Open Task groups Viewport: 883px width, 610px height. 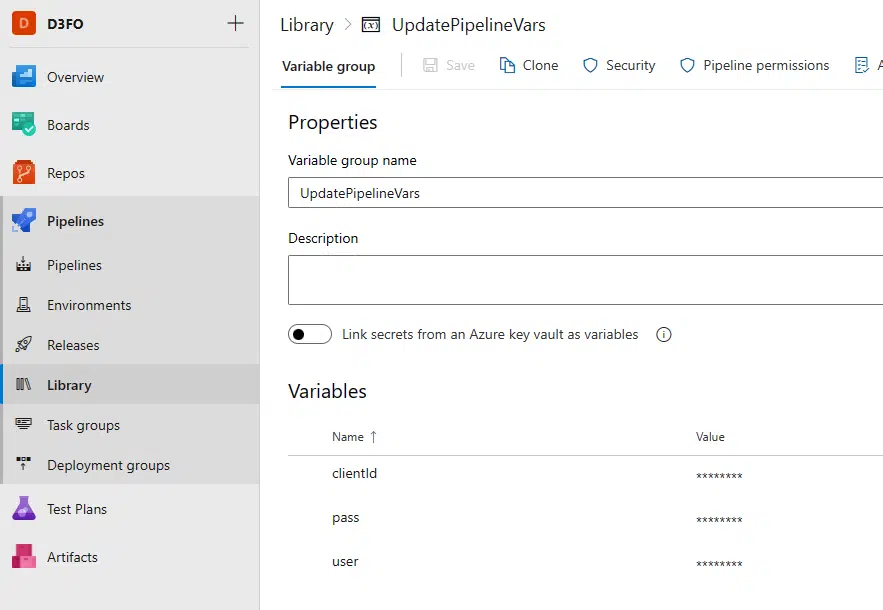pyautogui.click(x=83, y=425)
